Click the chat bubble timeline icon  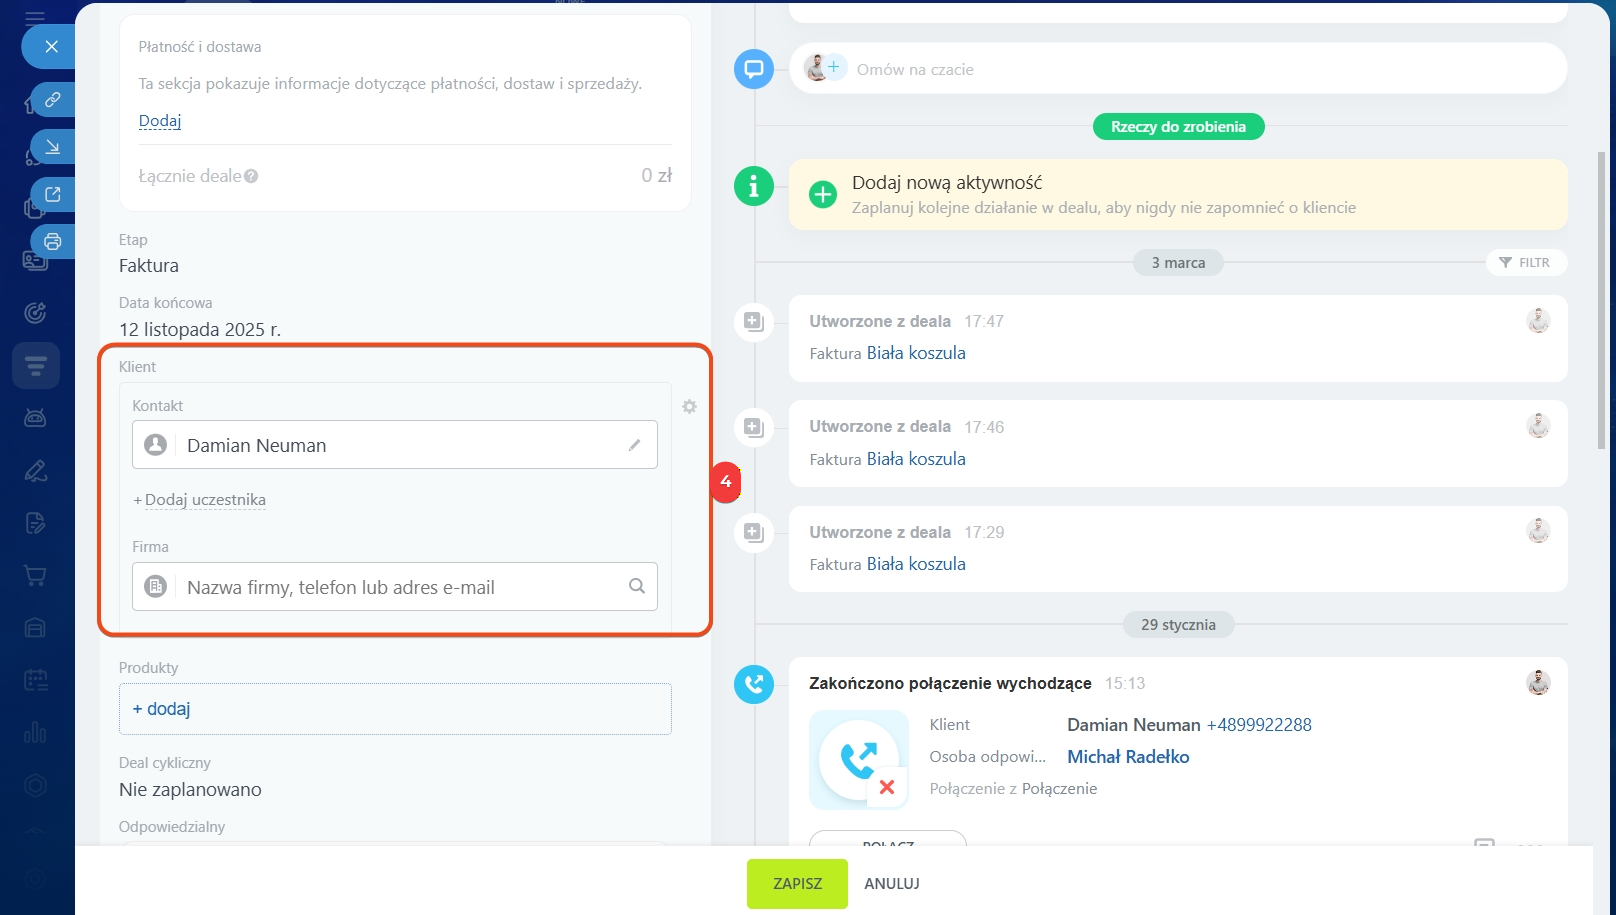(753, 69)
